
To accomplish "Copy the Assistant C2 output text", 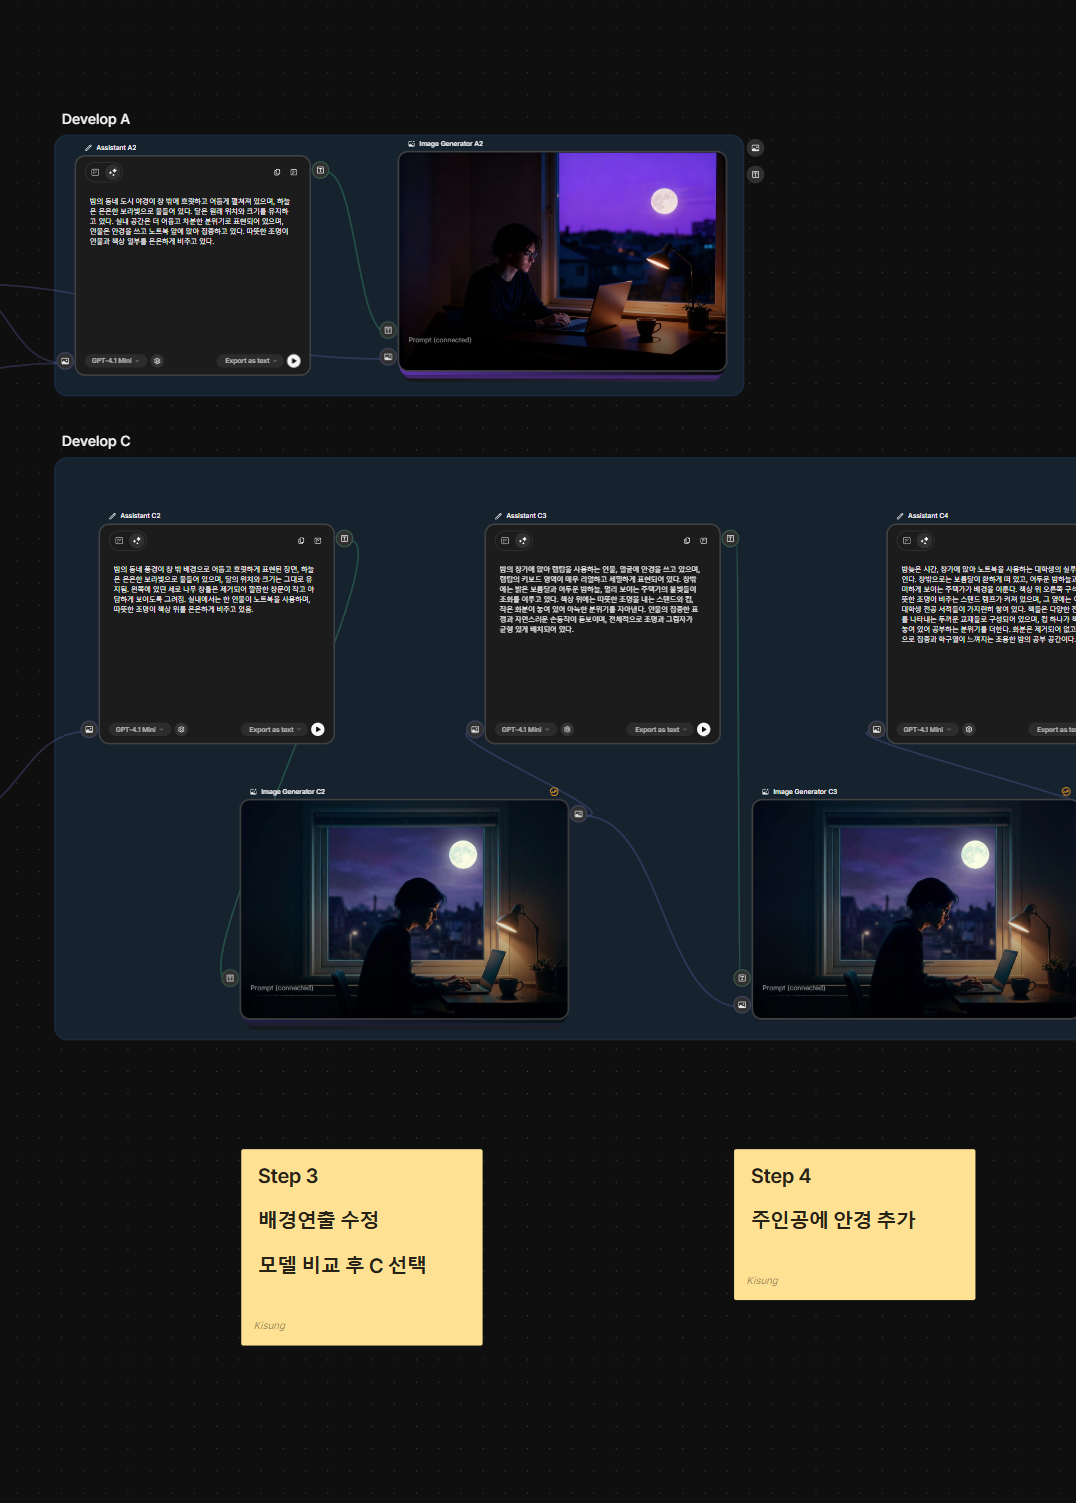I will [x=301, y=540].
